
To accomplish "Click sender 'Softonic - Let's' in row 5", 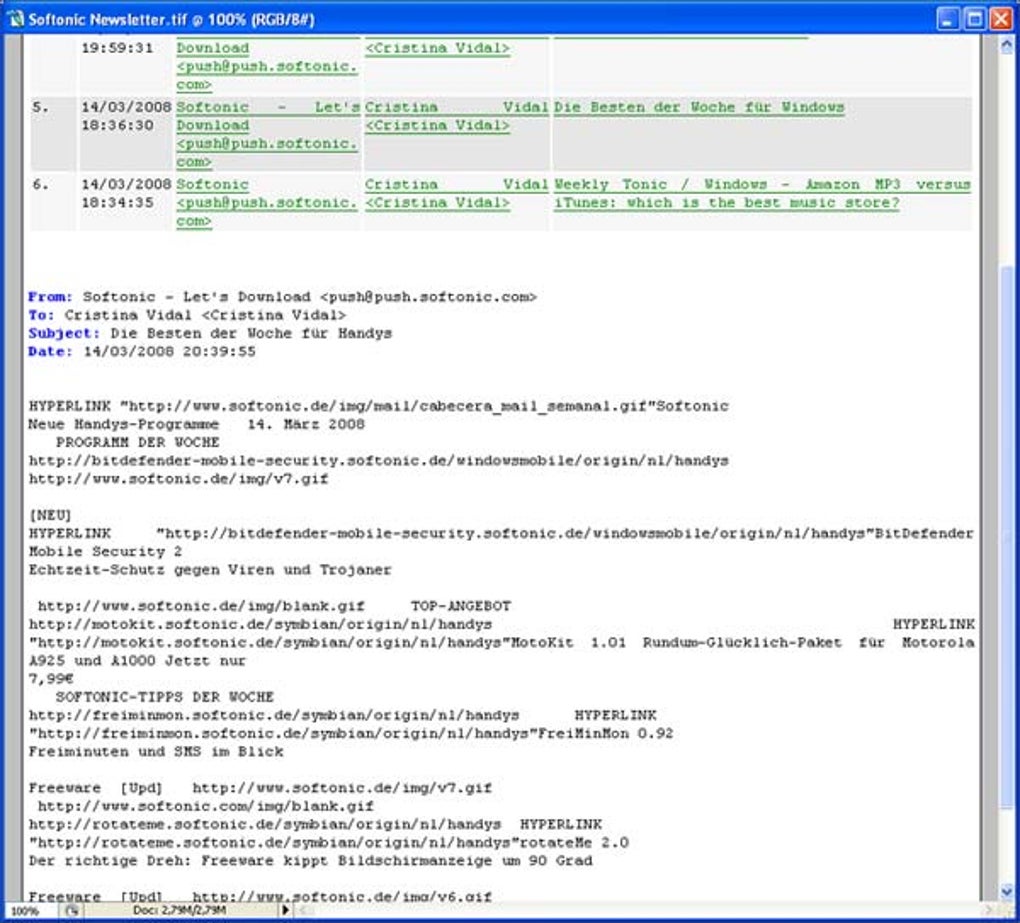I will pos(267,107).
